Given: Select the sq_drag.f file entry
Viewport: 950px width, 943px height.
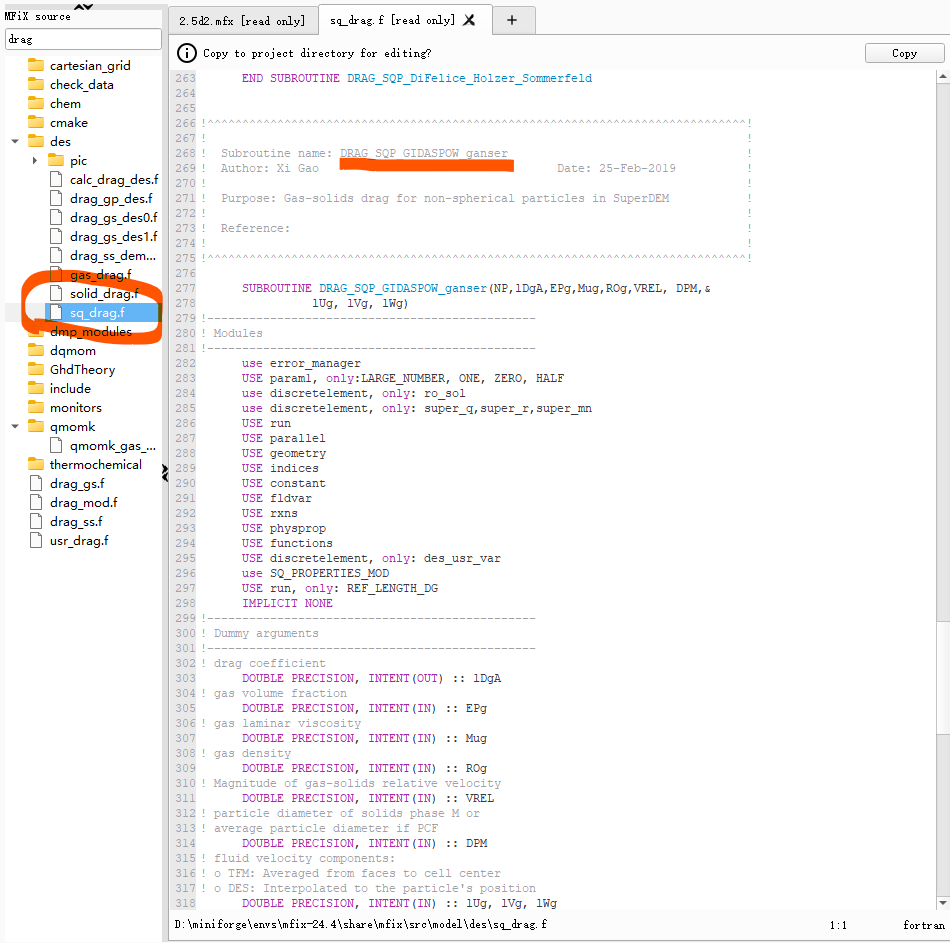Looking at the screenshot, I should pos(97,313).
